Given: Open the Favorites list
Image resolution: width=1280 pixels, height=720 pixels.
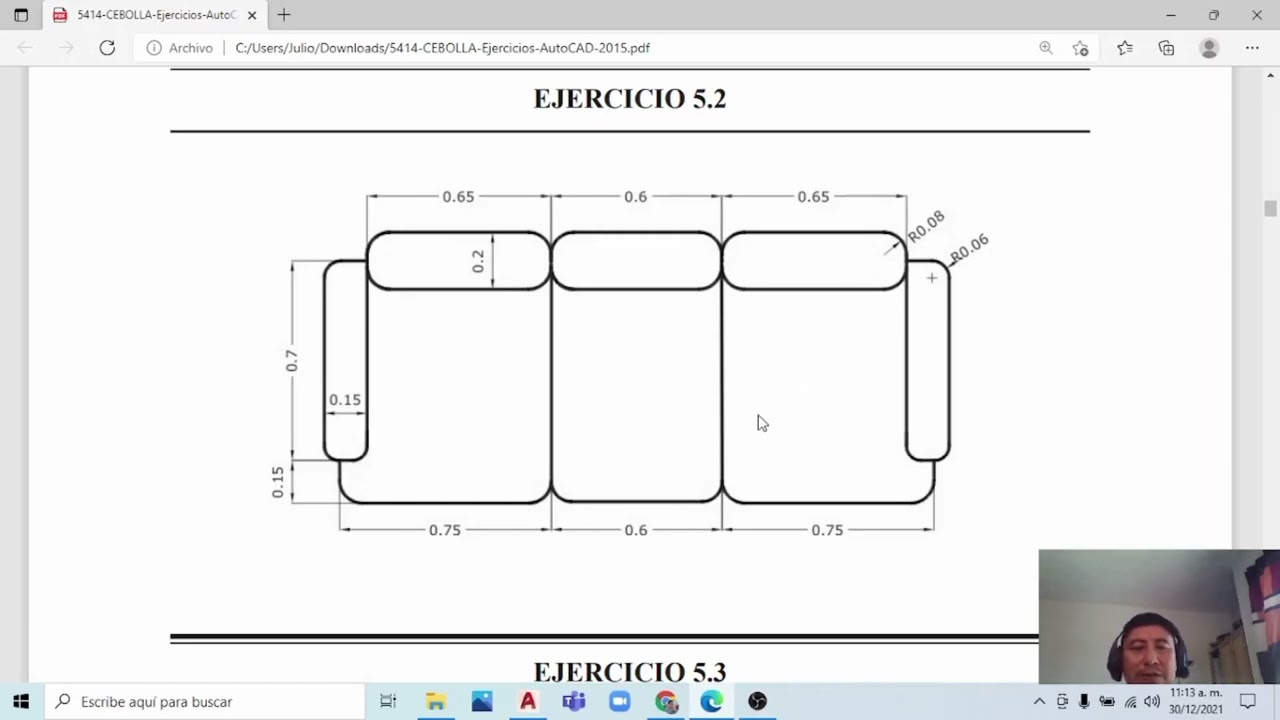Looking at the screenshot, I should coord(1125,48).
